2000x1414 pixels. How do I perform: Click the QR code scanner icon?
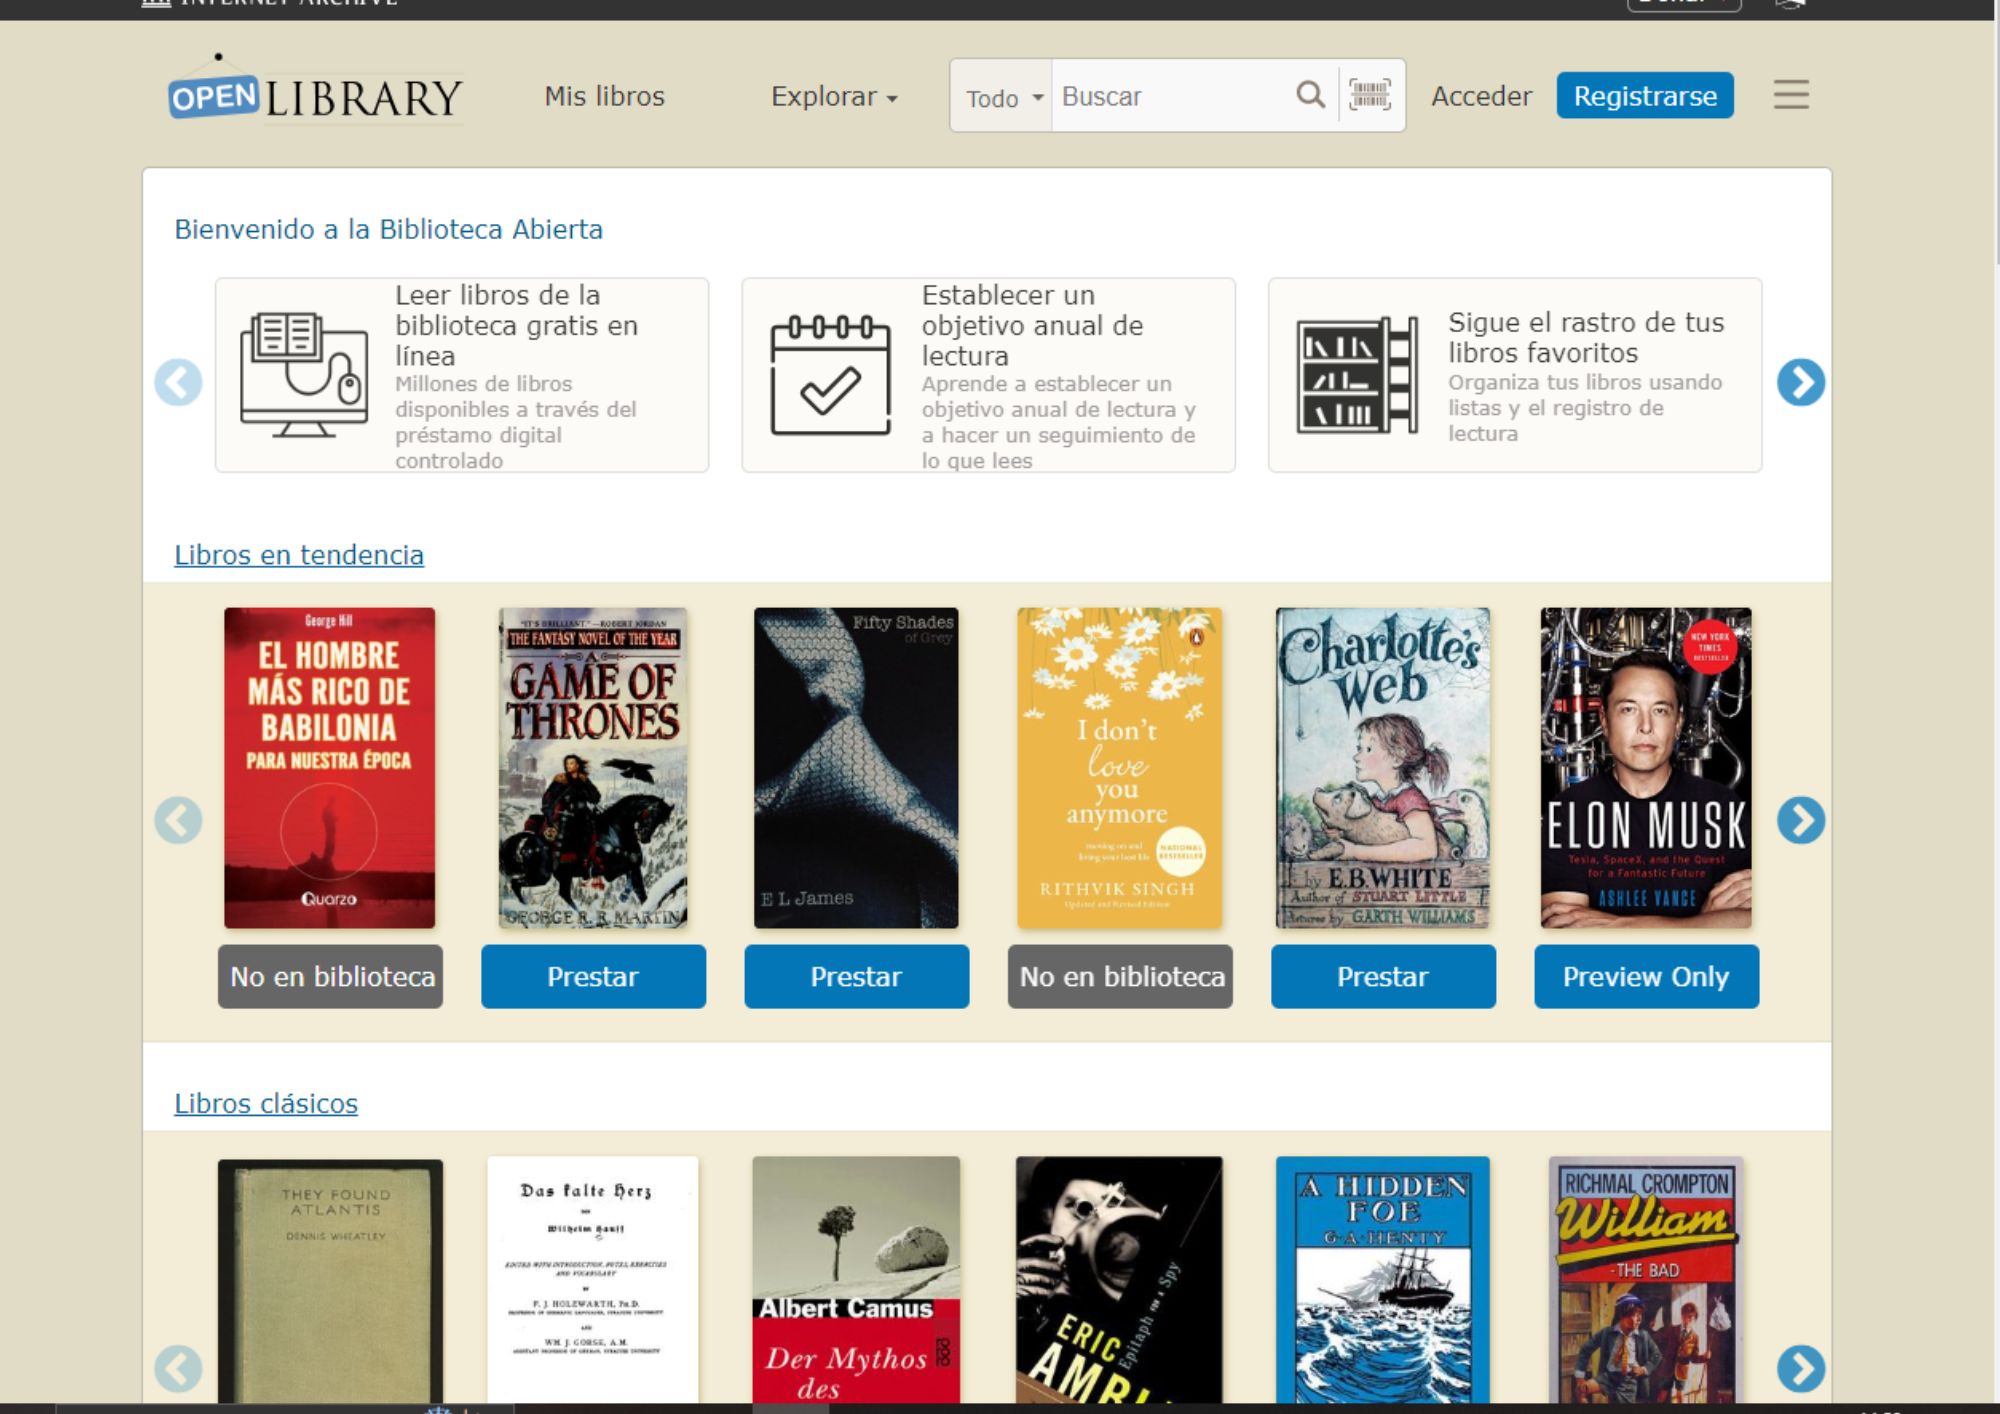tap(1368, 93)
